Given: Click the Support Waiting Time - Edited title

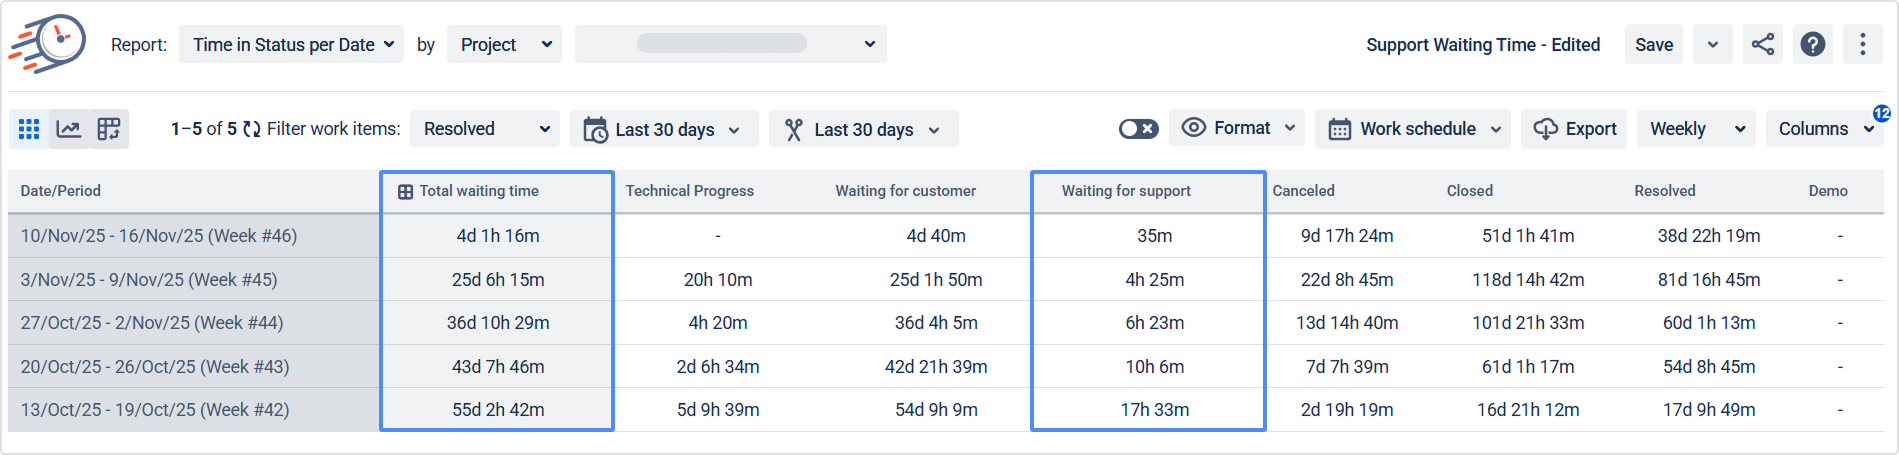Looking at the screenshot, I should point(1483,45).
